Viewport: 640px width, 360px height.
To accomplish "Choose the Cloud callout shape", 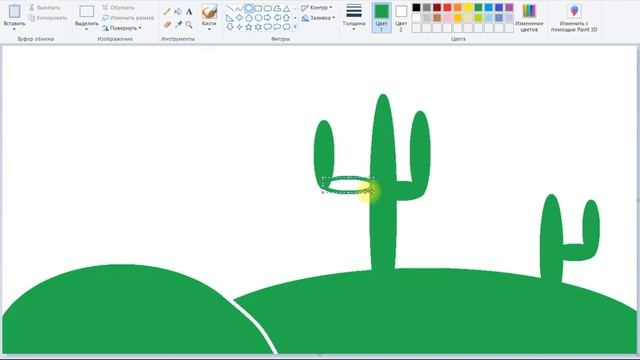I will click(286, 27).
